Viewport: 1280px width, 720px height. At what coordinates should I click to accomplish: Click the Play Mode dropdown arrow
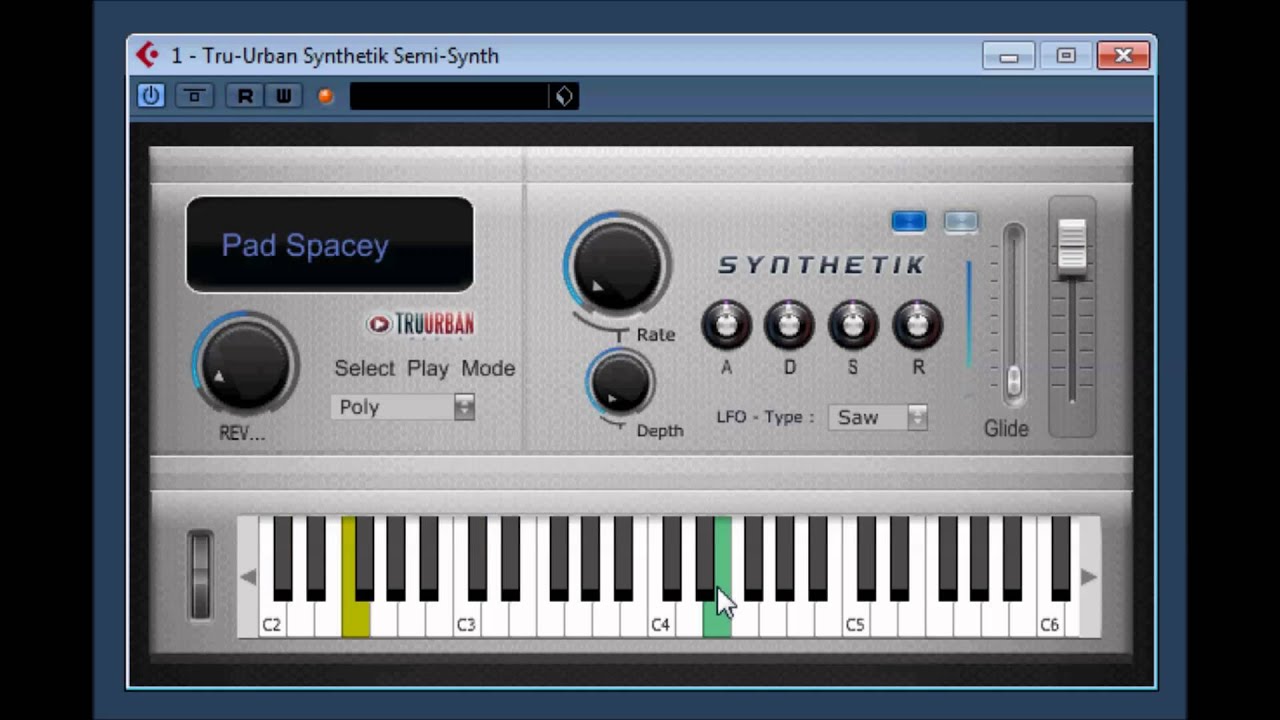pos(464,407)
